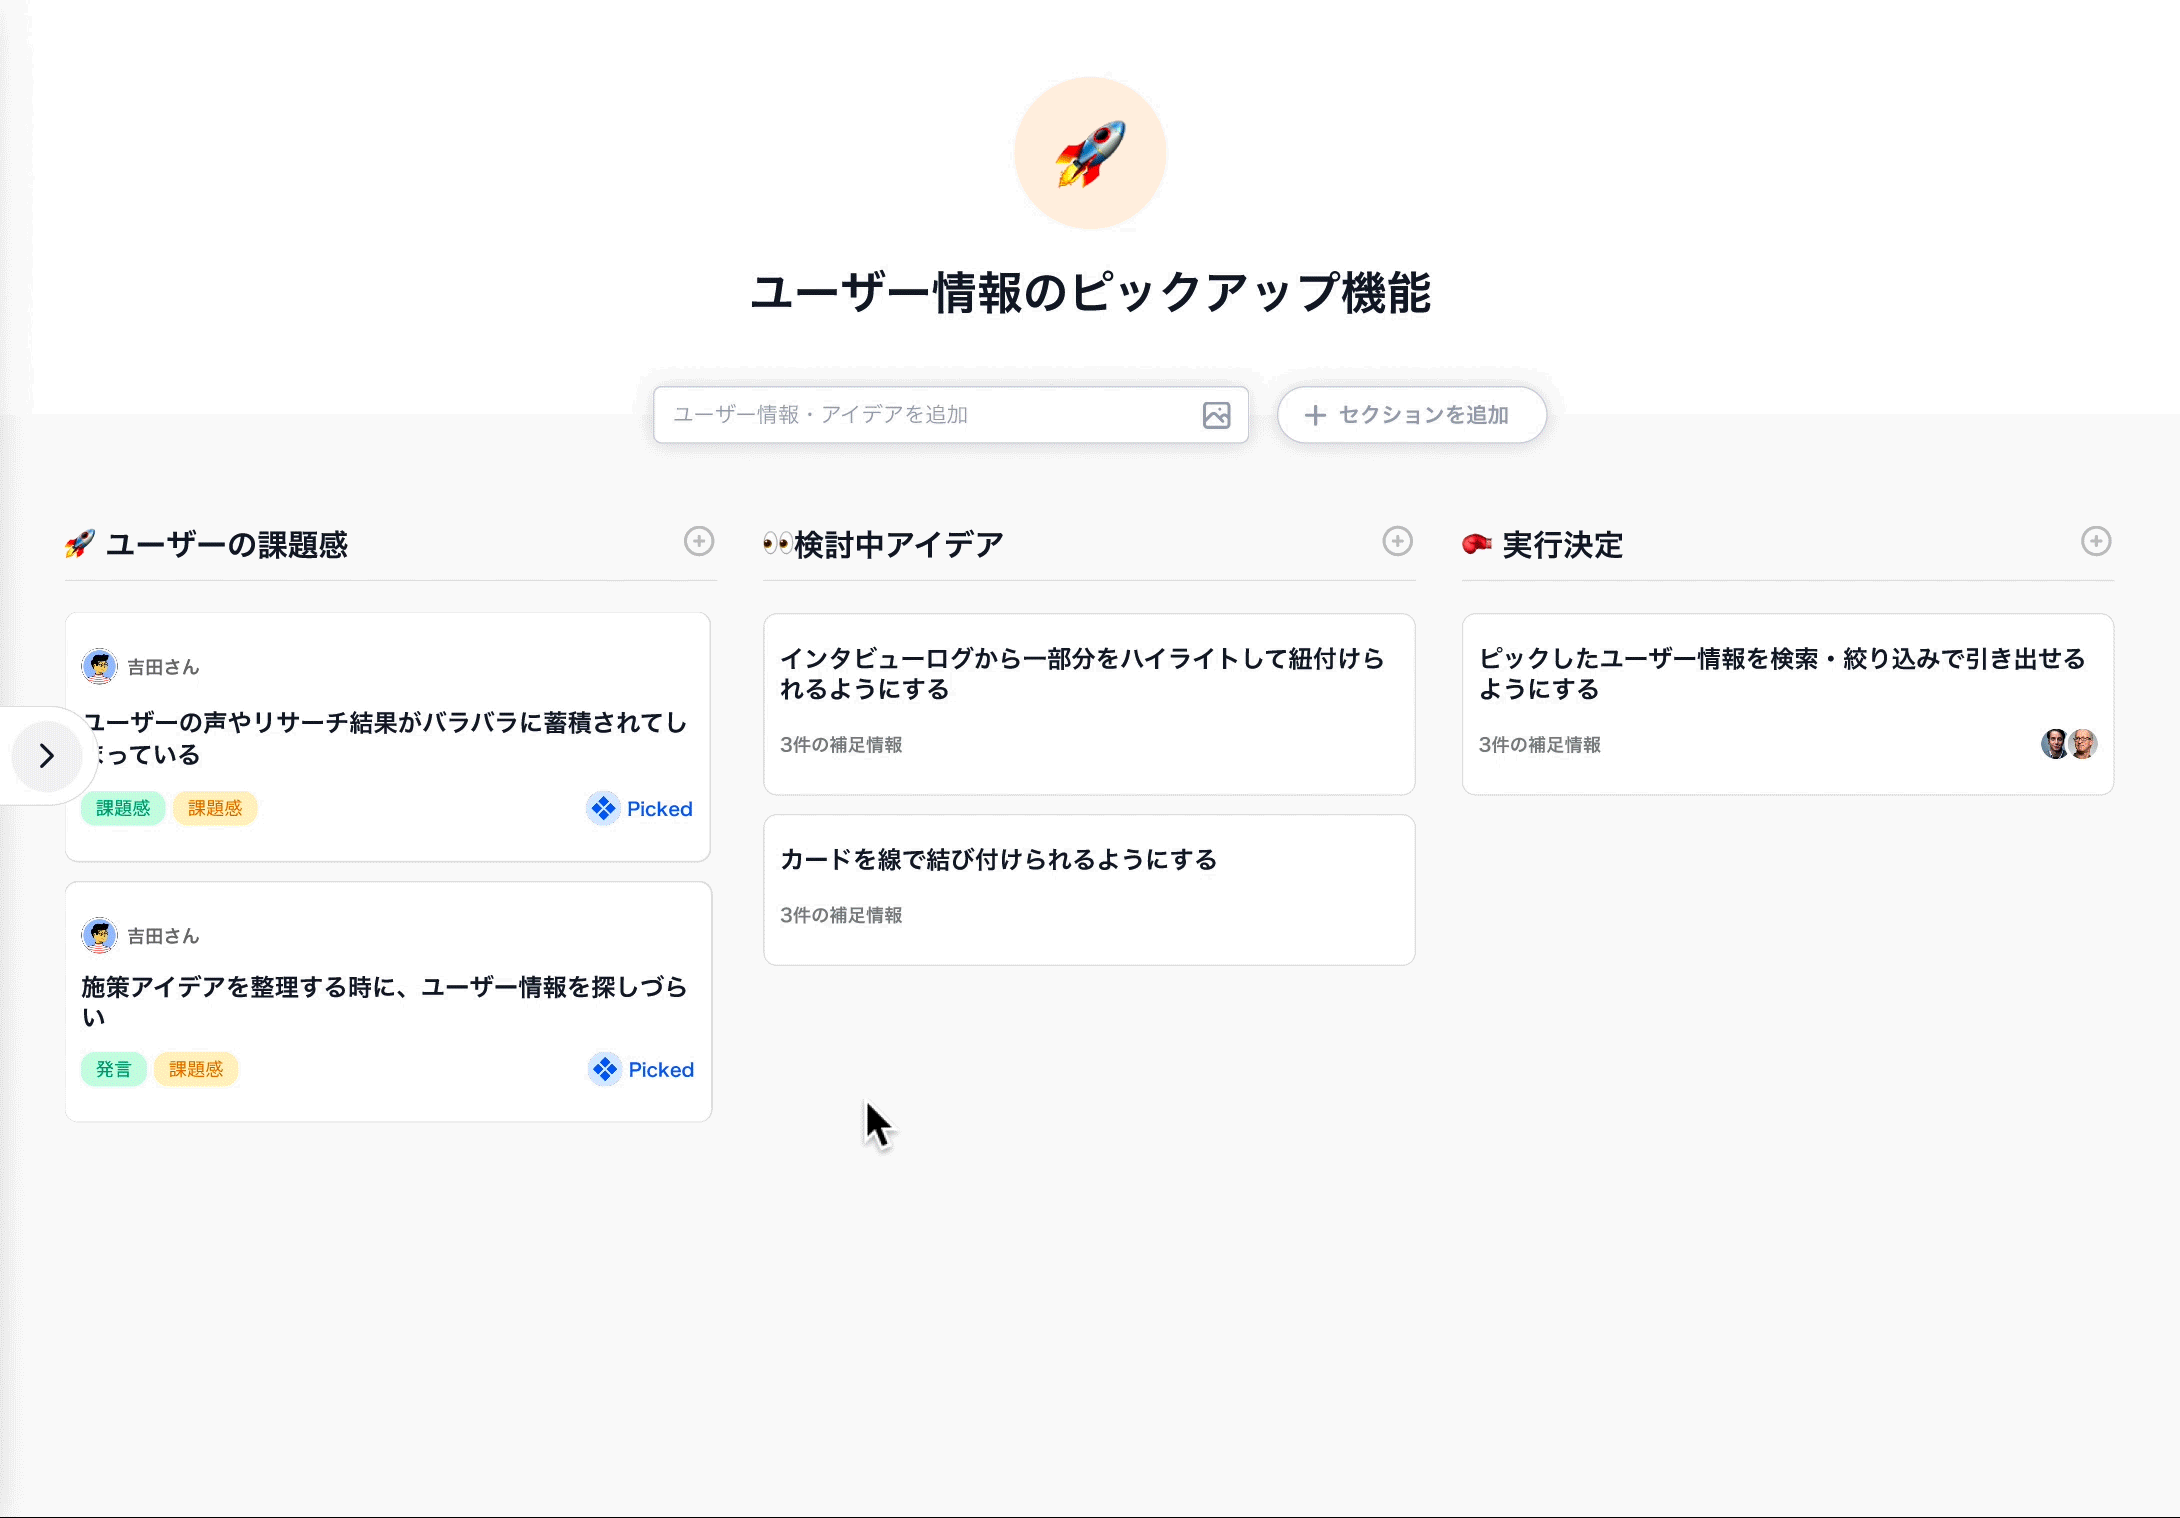Click the rocket project icon at top
Image resolution: width=2180 pixels, height=1518 pixels.
coord(1090,153)
